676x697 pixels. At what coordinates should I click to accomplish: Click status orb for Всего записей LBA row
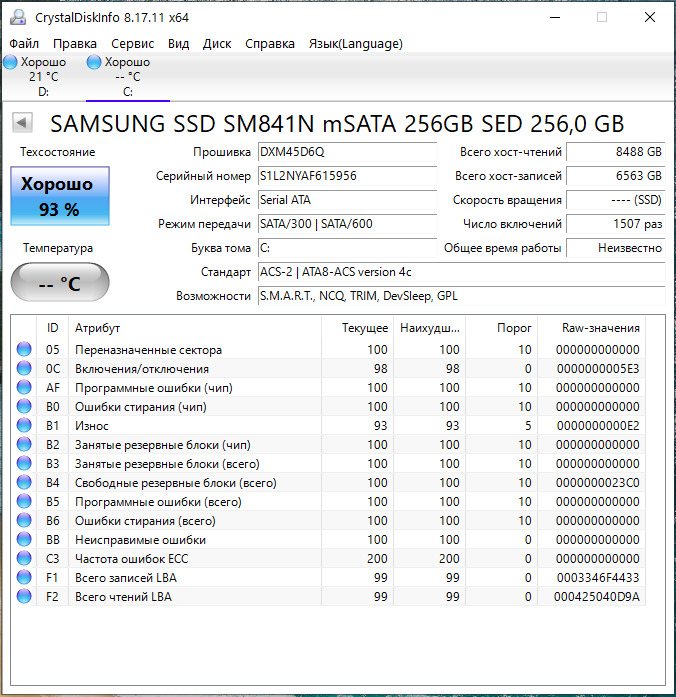pos(24,578)
